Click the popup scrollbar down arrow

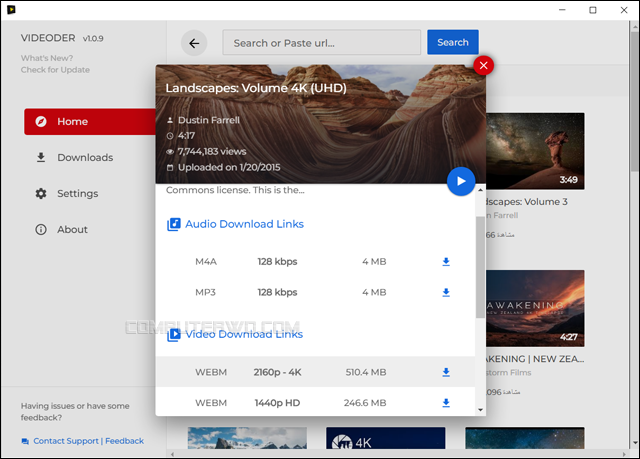(x=480, y=410)
